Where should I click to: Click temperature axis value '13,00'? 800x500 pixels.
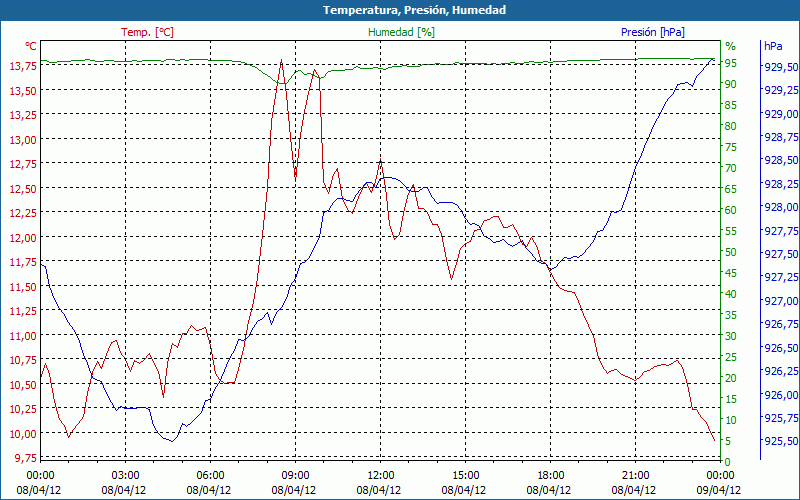(x=23, y=139)
